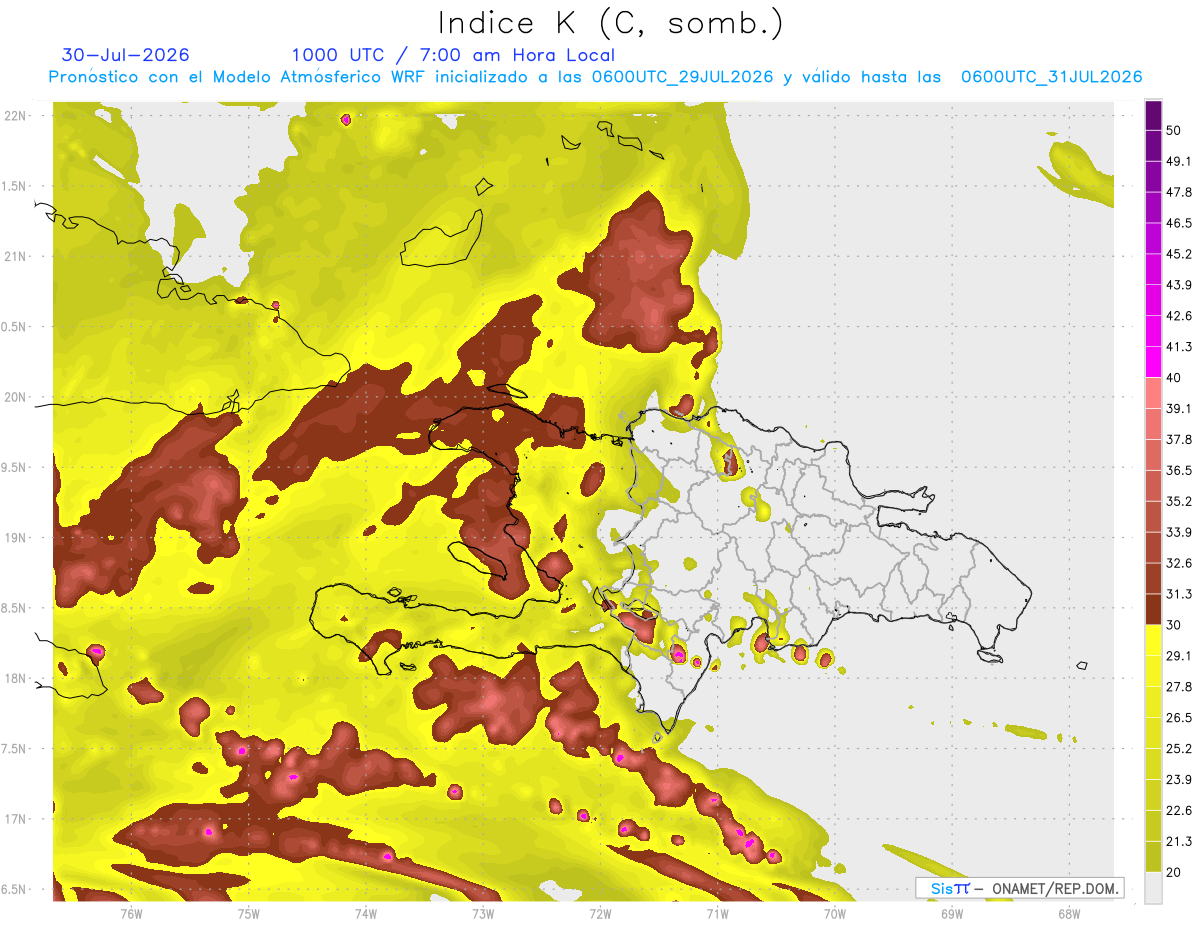The image size is (1200, 927).
Task: Click the "Indice K (C, somb.)" title
Action: point(610,23)
